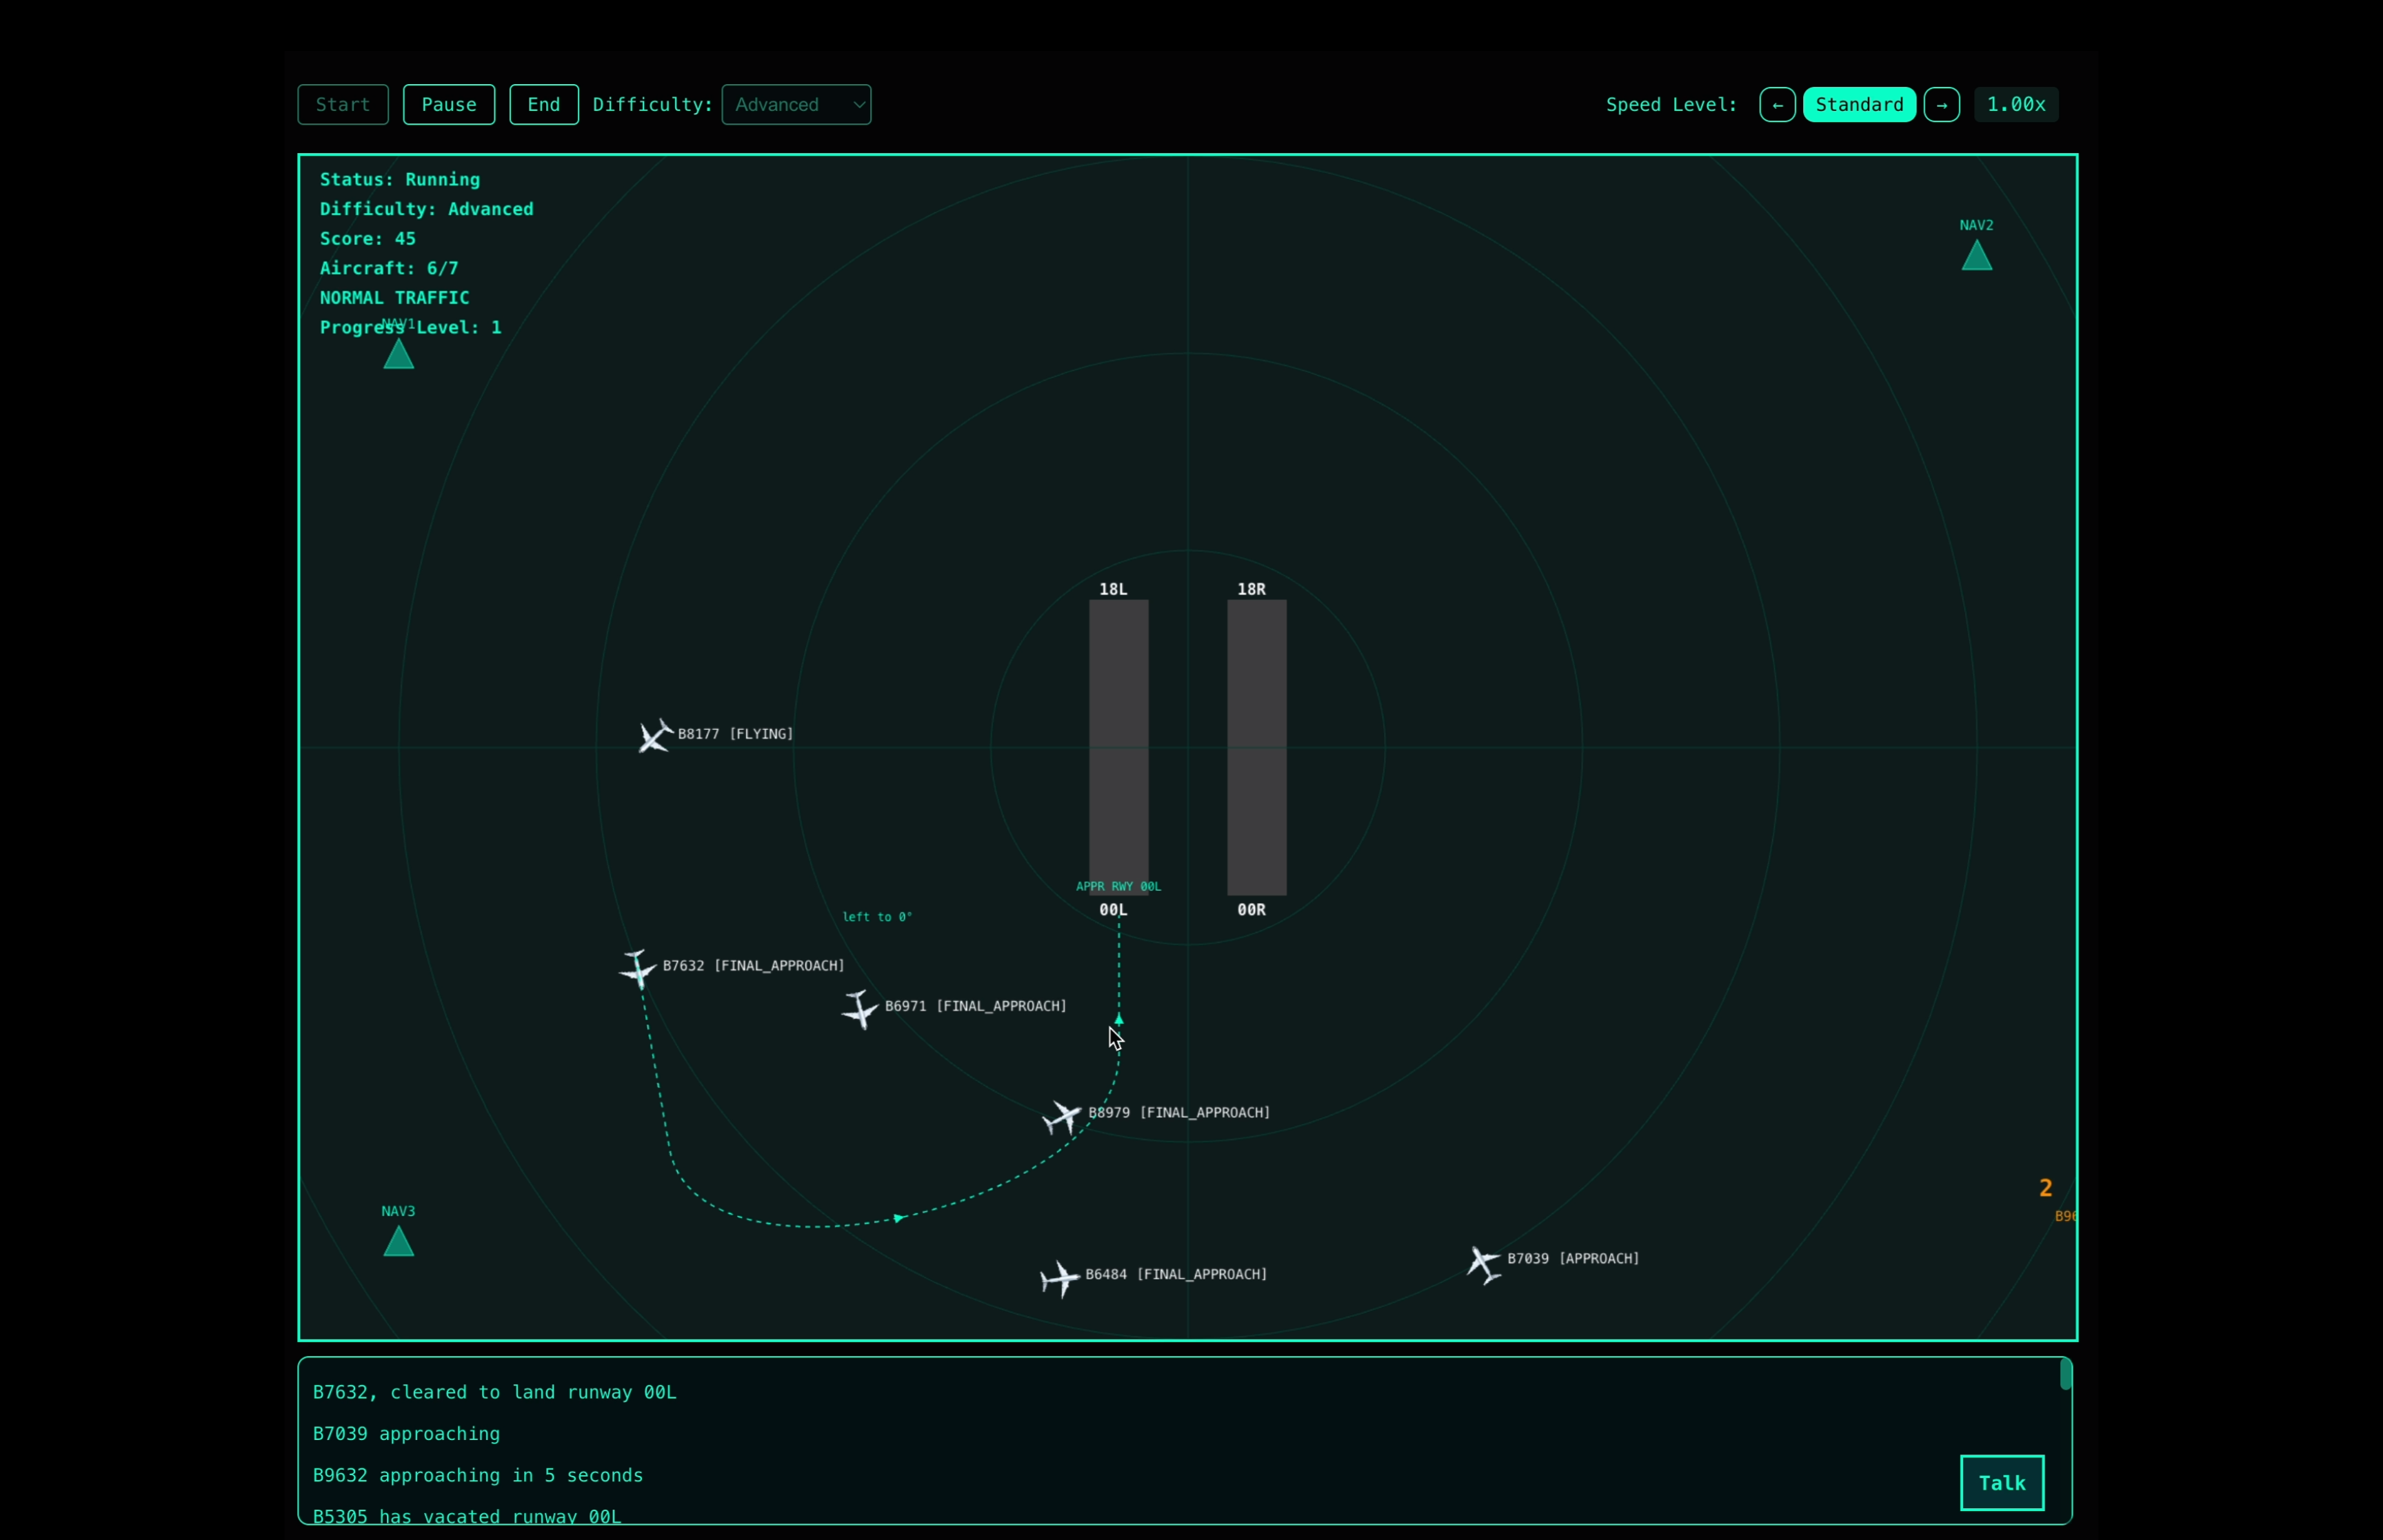Increase speed level with right arrow

[1941, 105]
